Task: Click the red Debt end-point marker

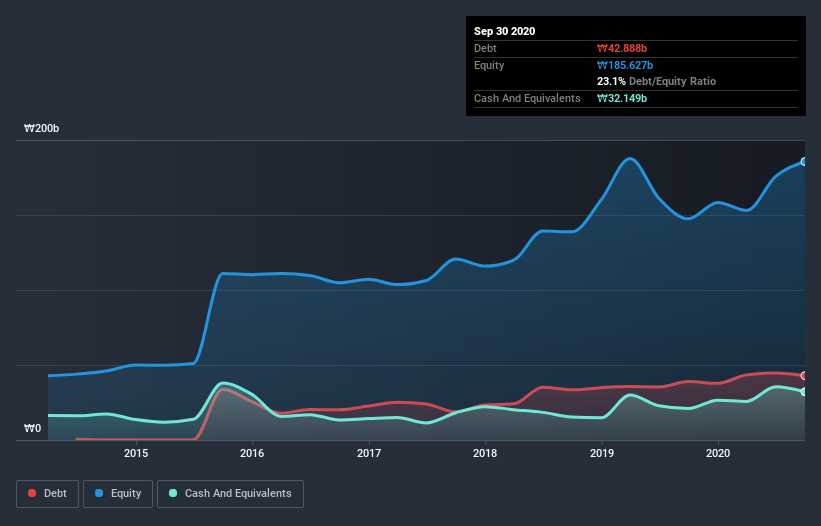Action: (x=804, y=376)
